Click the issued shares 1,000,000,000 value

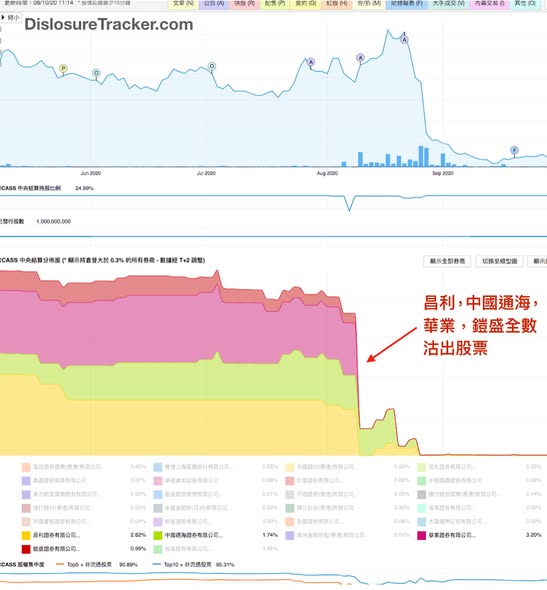pyautogui.click(x=53, y=222)
